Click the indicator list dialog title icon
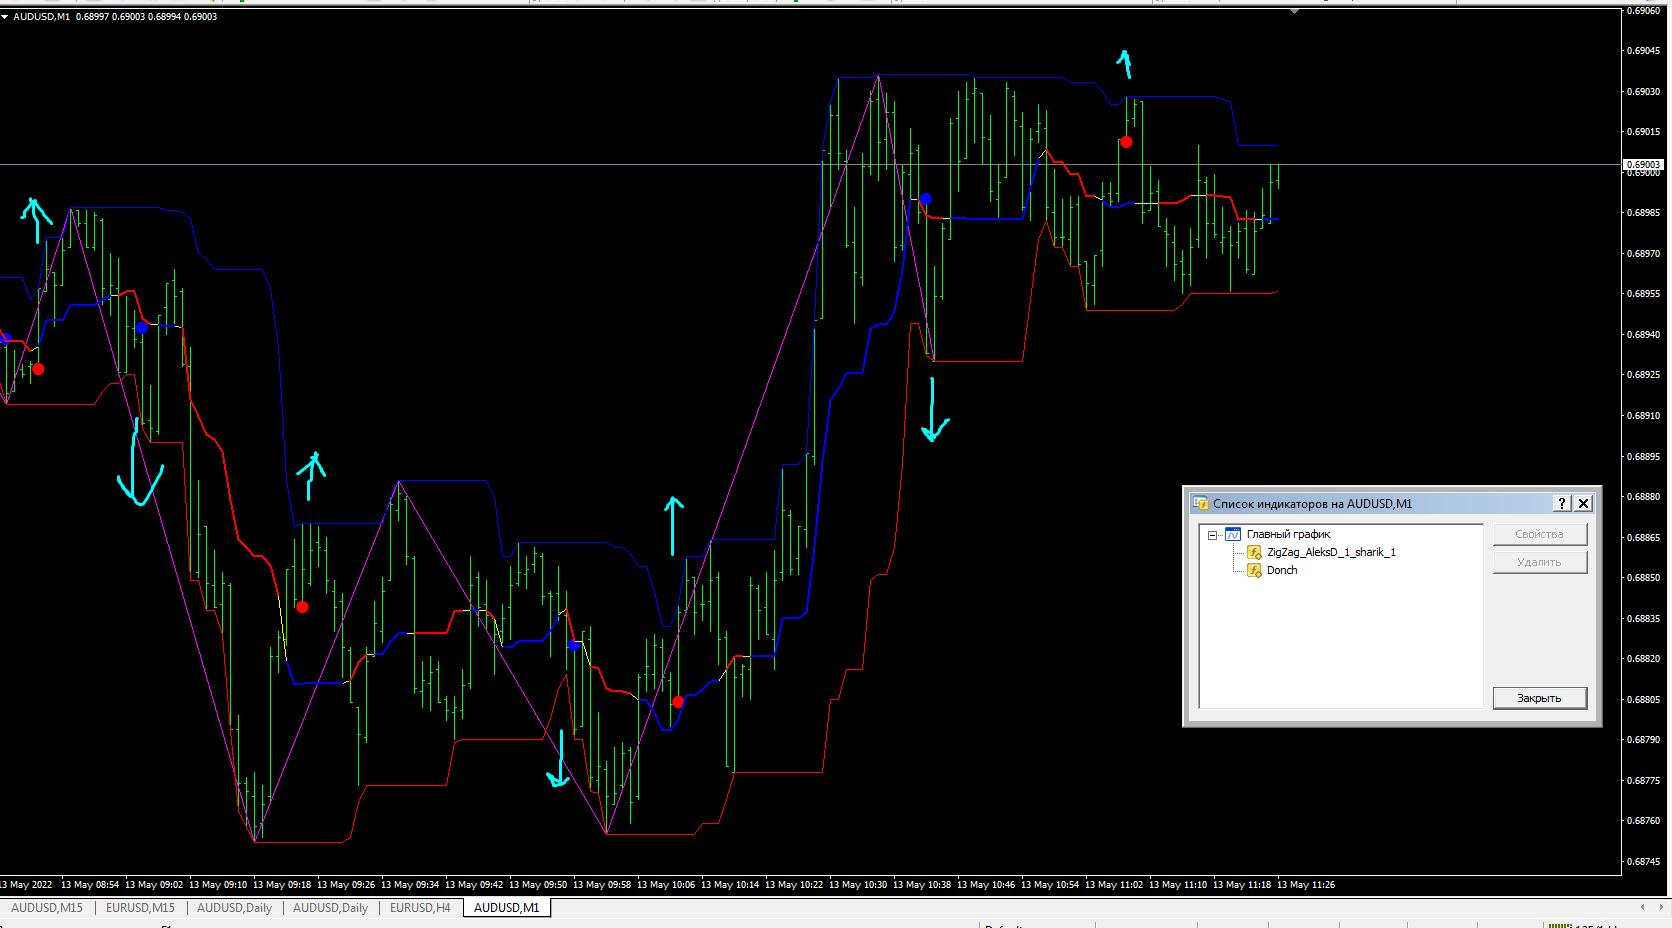Image resolution: width=1672 pixels, height=928 pixels. pyautogui.click(x=1201, y=503)
